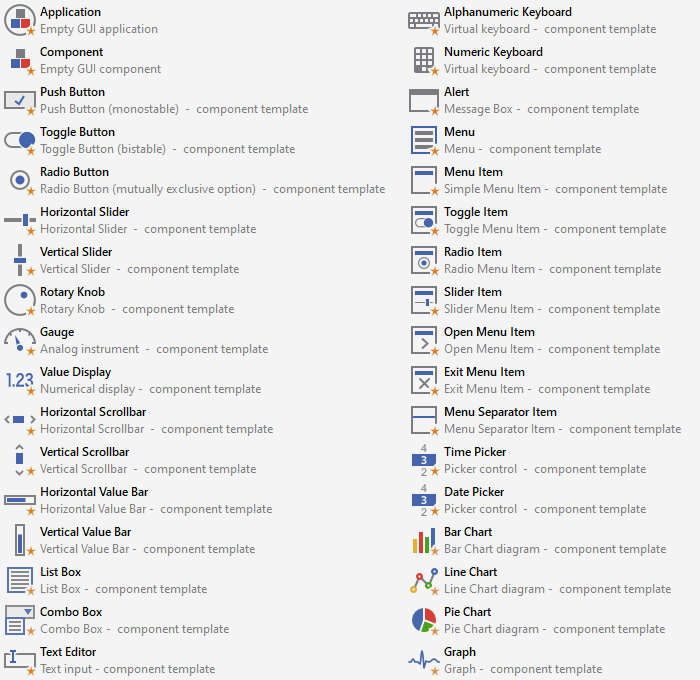Select the Toggle Button template
This screenshot has height=680, width=700.
pyautogui.click(x=77, y=132)
